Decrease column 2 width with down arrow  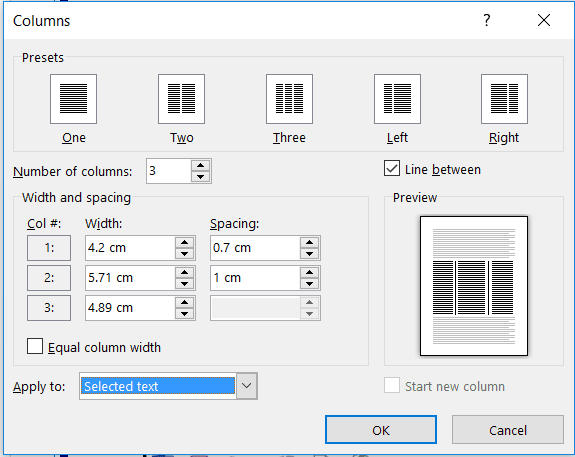tap(184, 284)
